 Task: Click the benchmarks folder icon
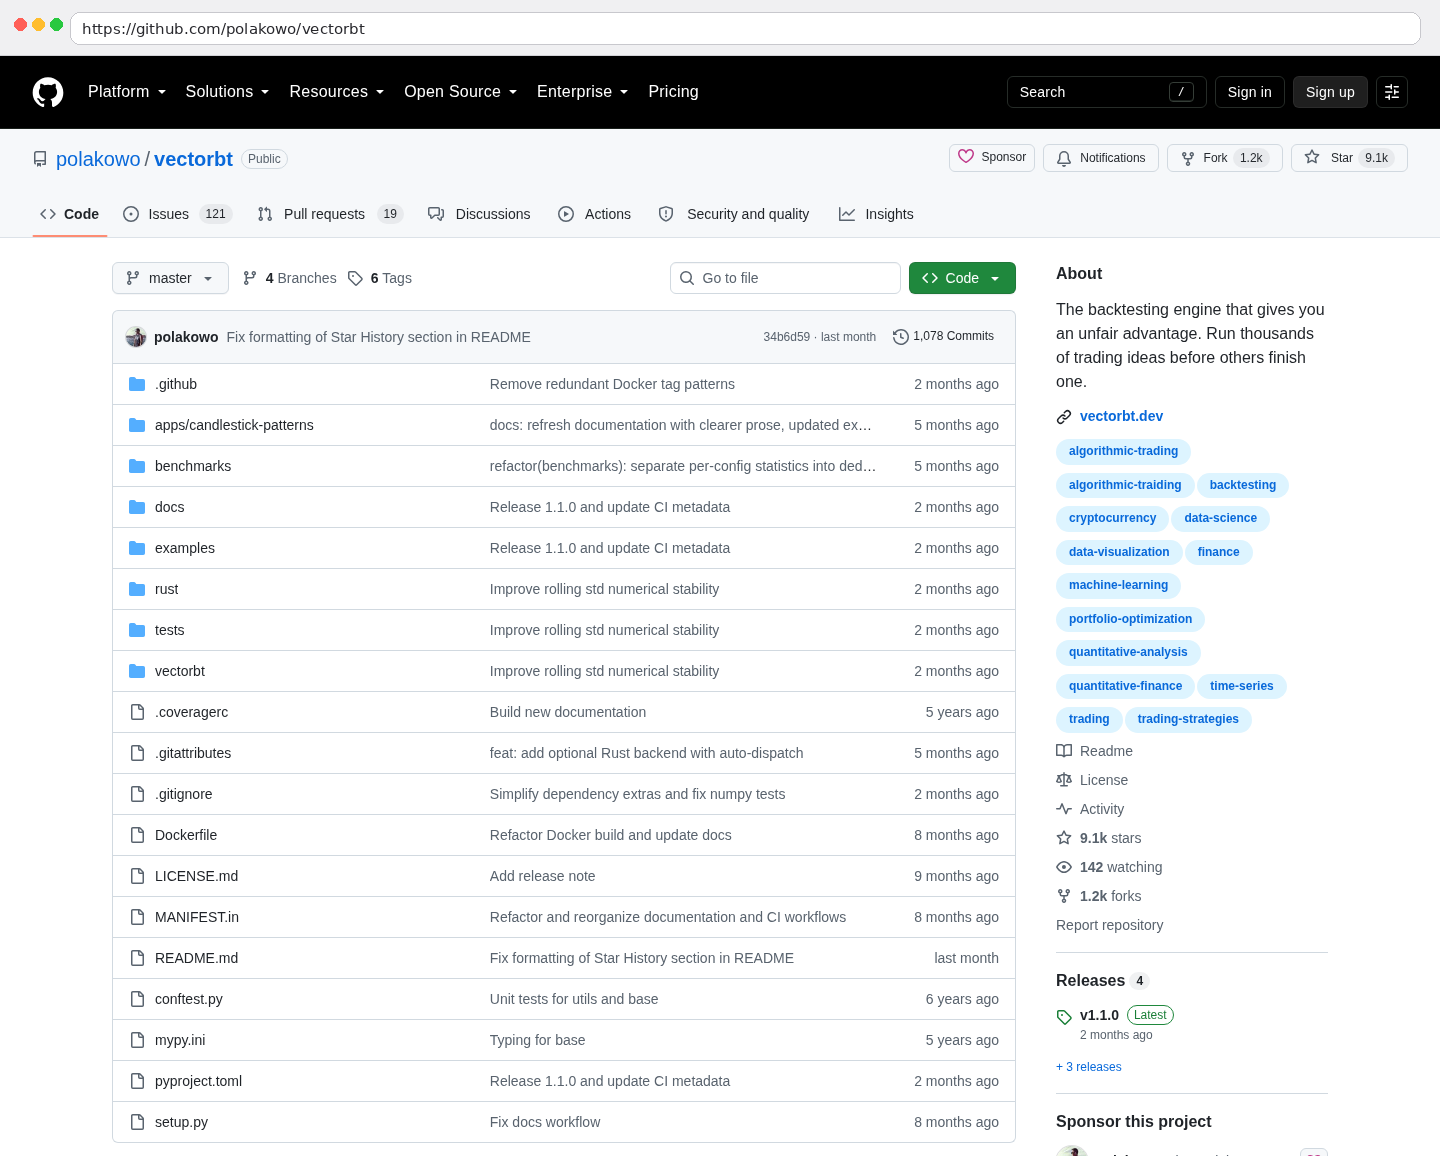137,466
